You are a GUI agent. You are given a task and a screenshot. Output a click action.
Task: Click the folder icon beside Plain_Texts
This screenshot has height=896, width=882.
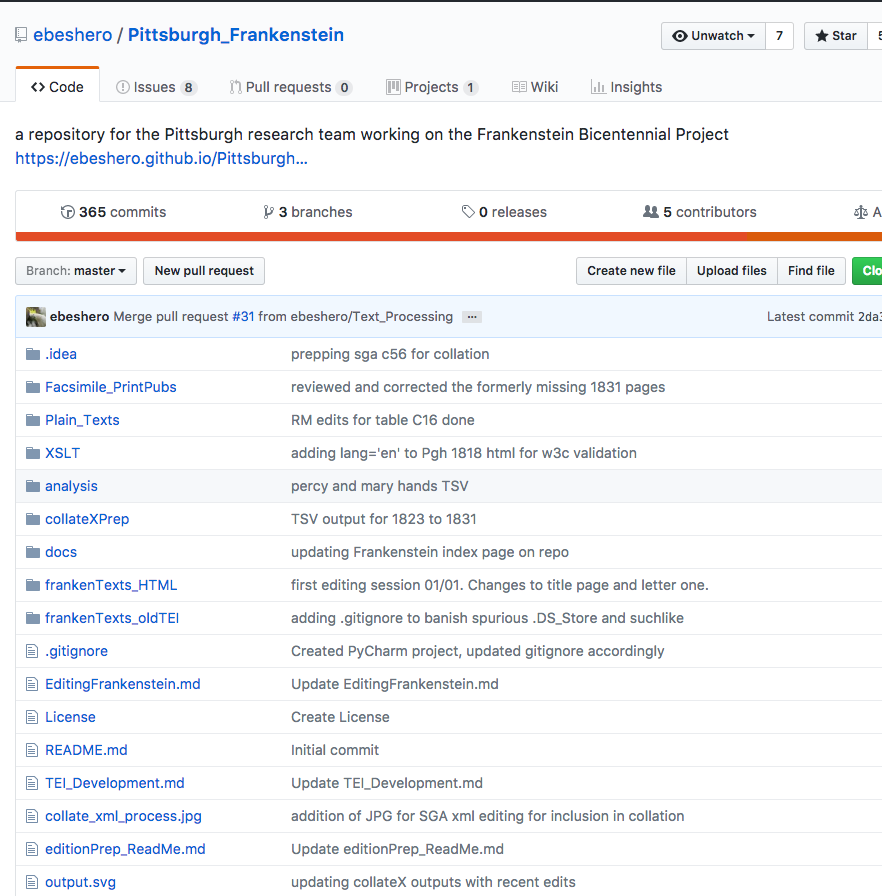tap(33, 421)
